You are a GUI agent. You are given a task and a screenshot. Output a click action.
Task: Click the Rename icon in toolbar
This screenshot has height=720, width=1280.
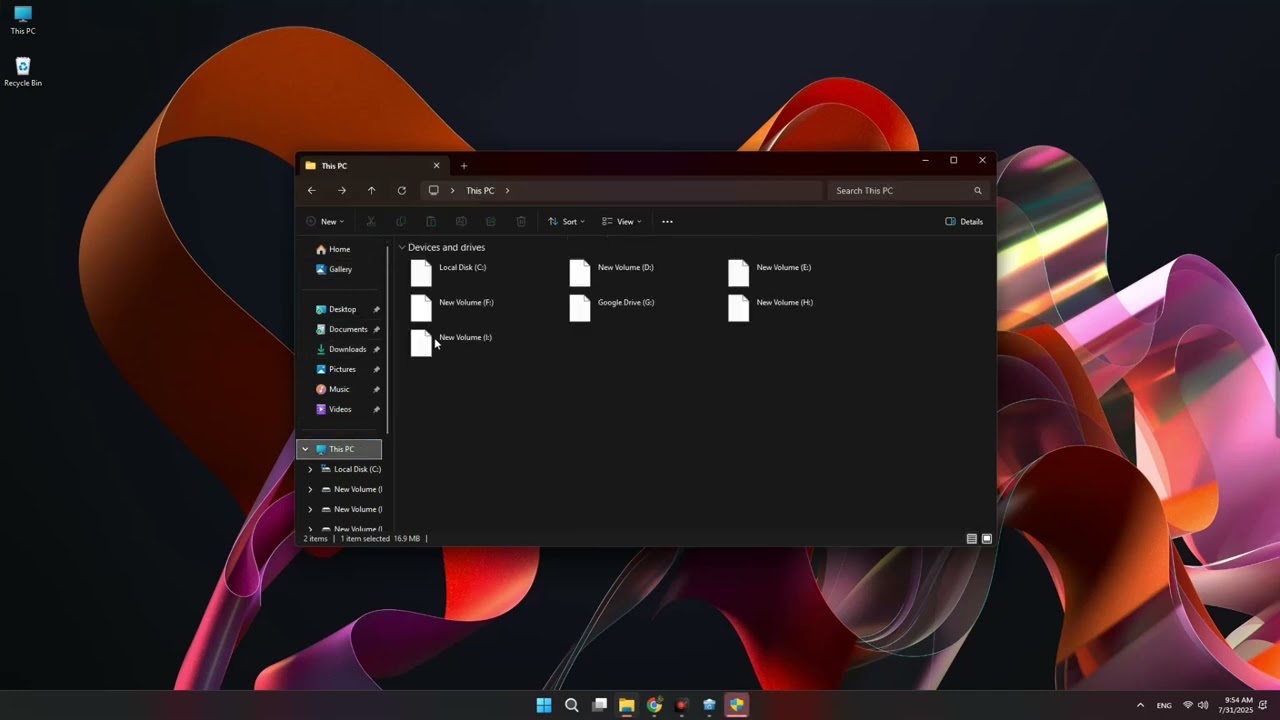(461, 221)
